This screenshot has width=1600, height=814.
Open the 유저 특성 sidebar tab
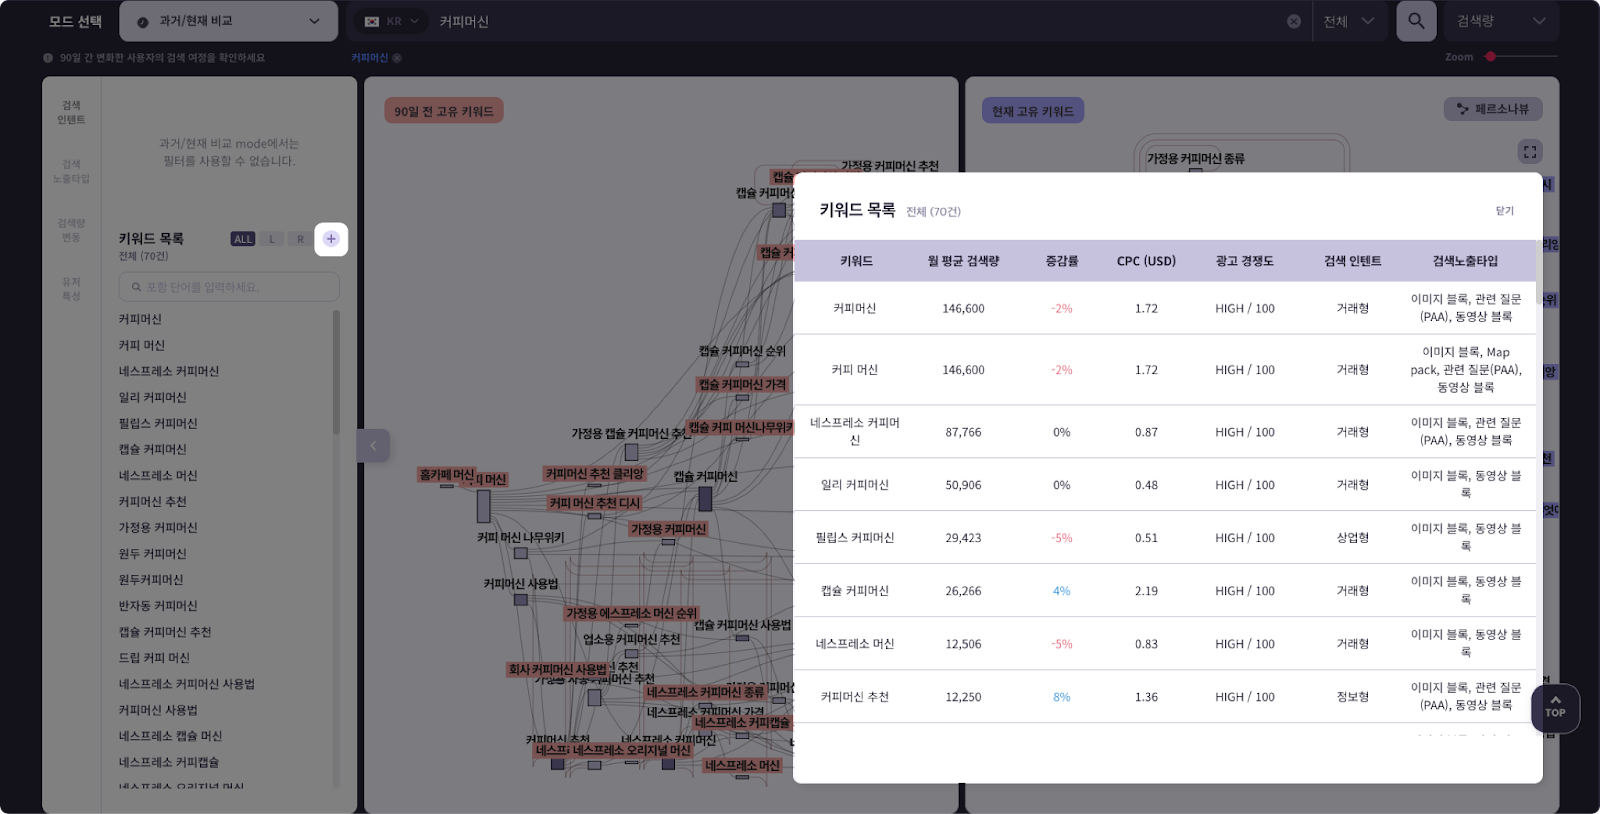71,289
